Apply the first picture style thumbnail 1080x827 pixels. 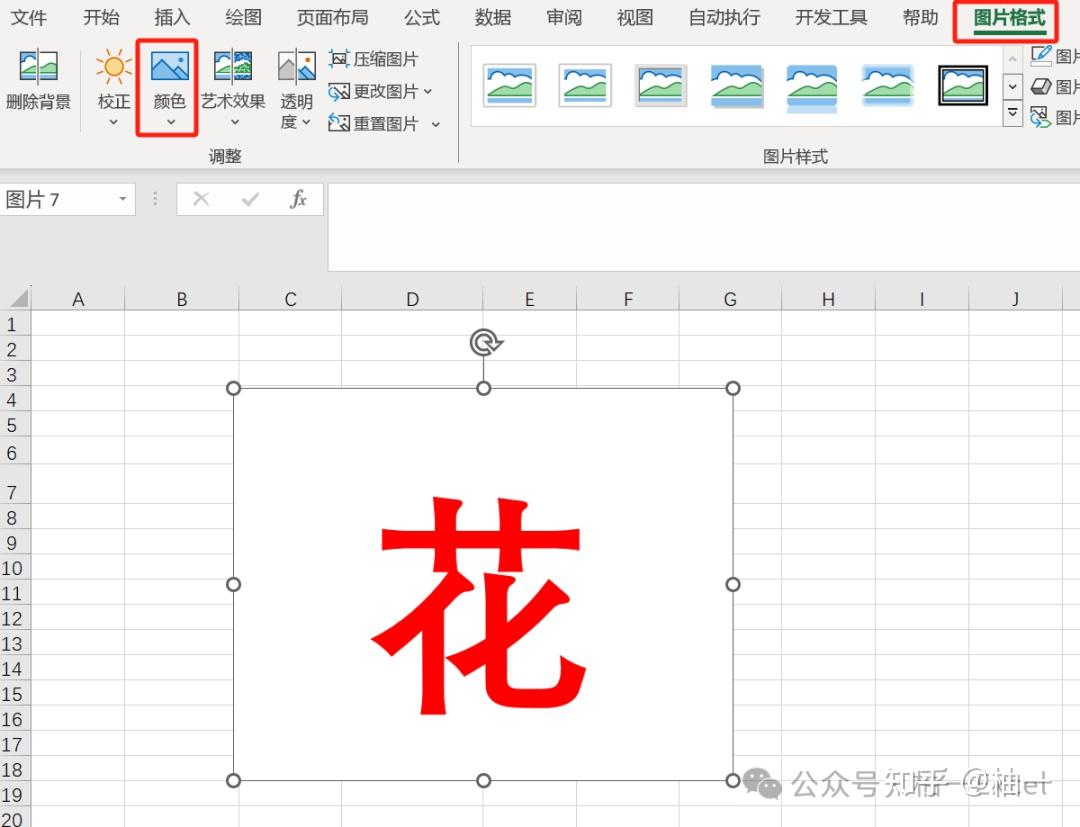tap(510, 85)
